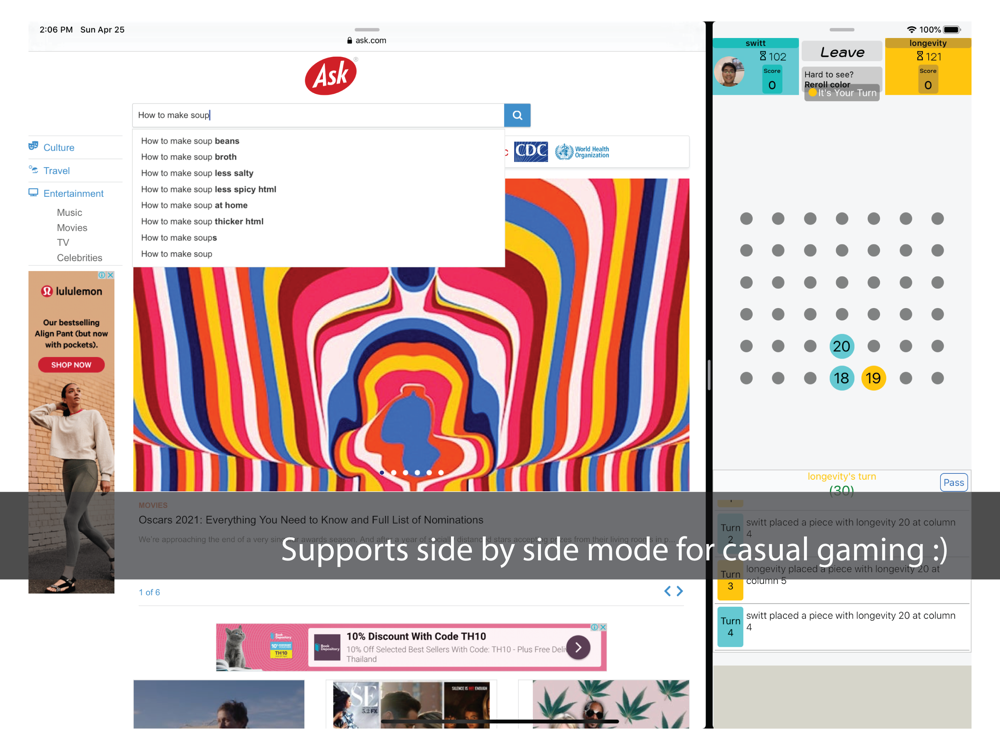1000x750 pixels.
Task: Click the CDC logo
Action: click(531, 151)
